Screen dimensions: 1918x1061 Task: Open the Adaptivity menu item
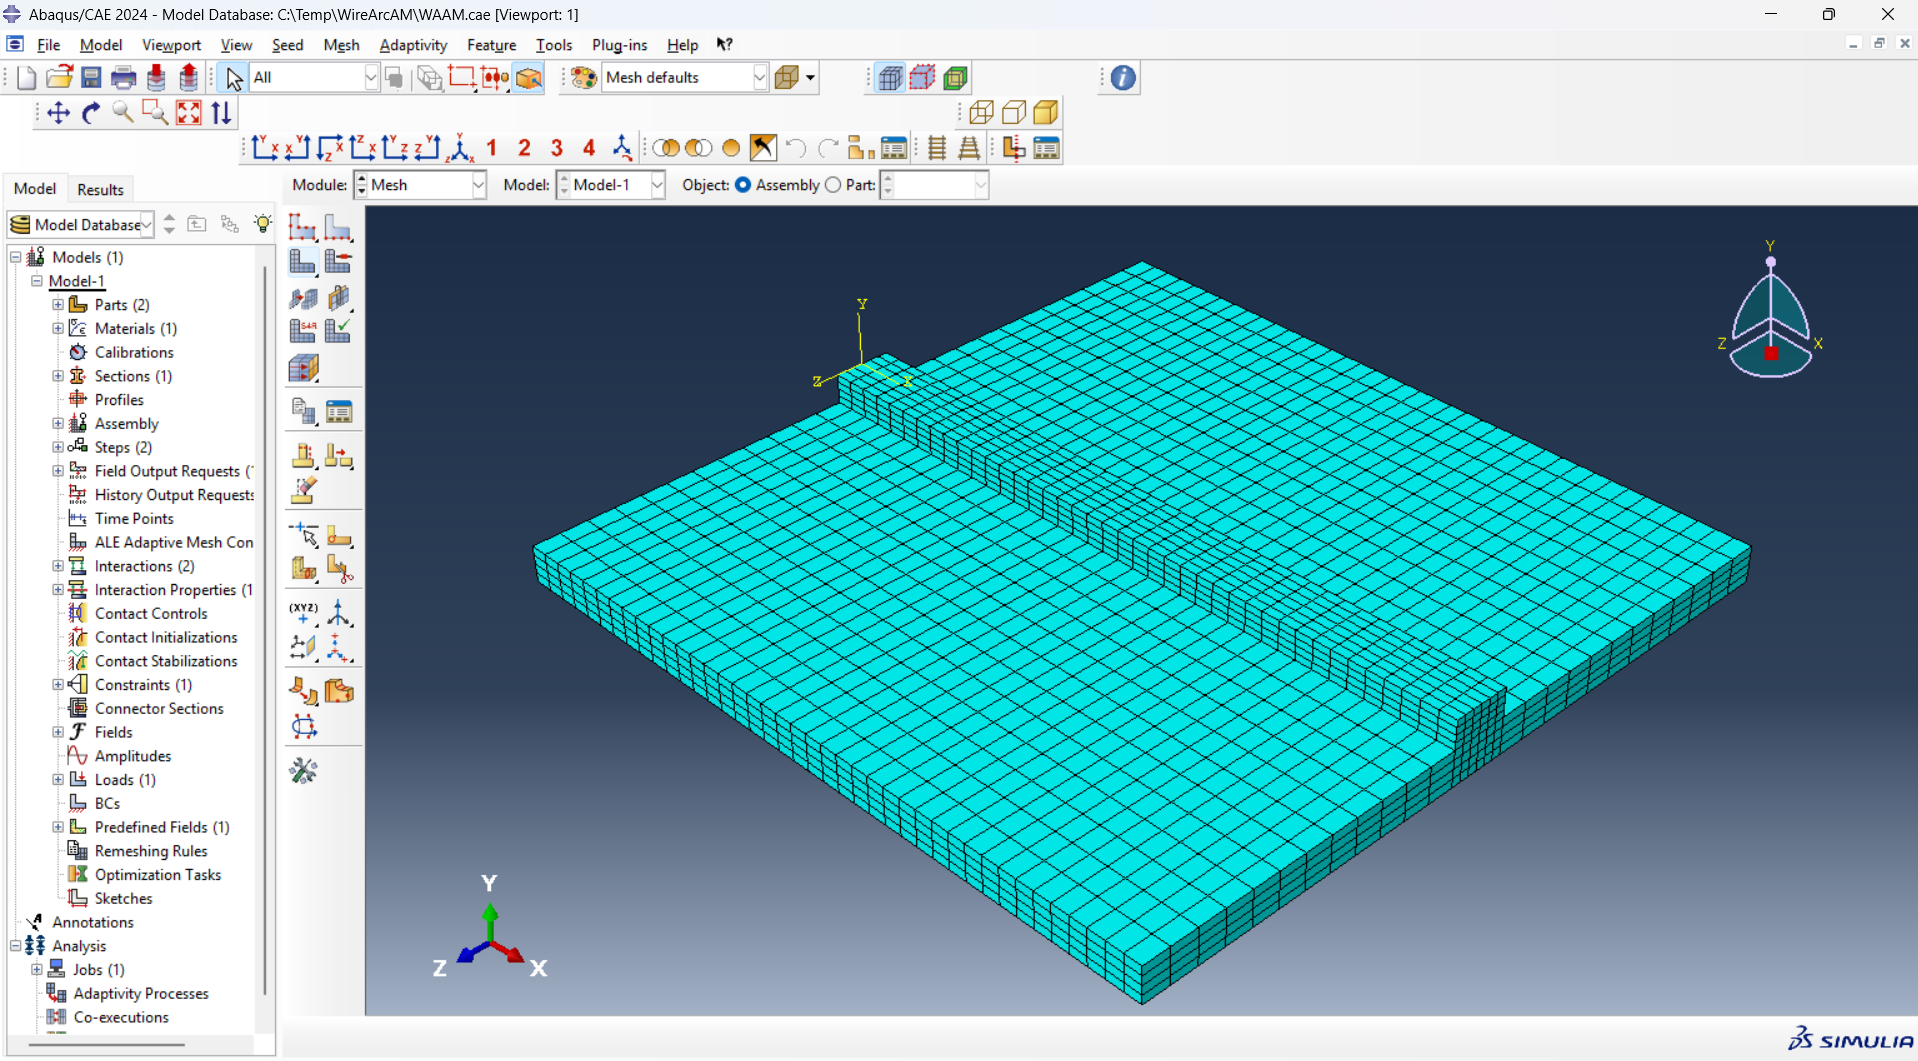[x=413, y=45]
